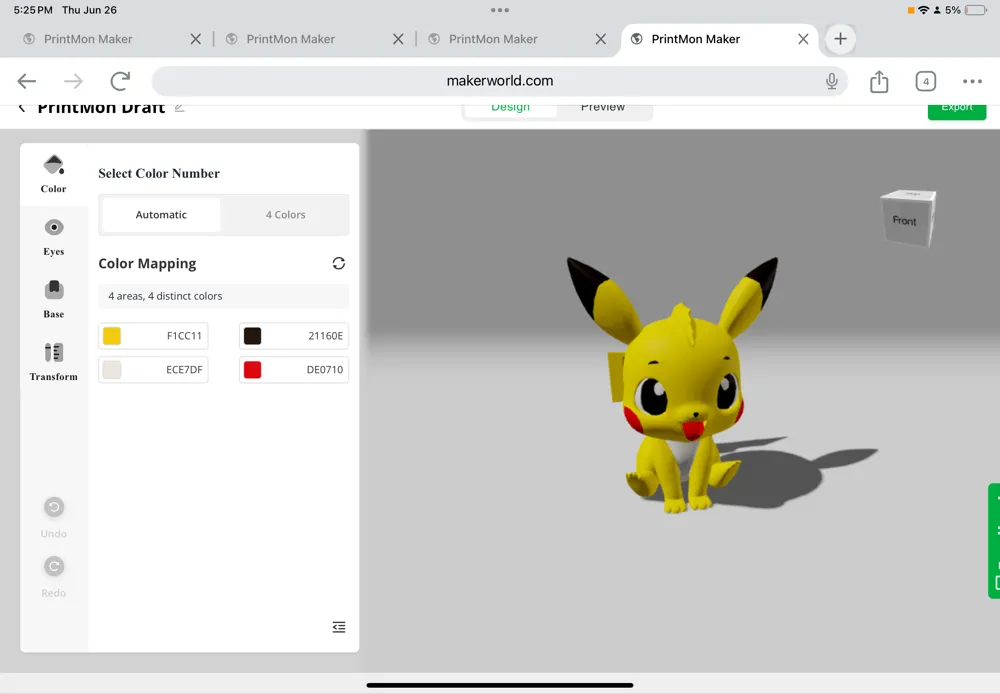1000x694 pixels.
Task: Click the F1CC11 hex code text
Action: point(184,336)
